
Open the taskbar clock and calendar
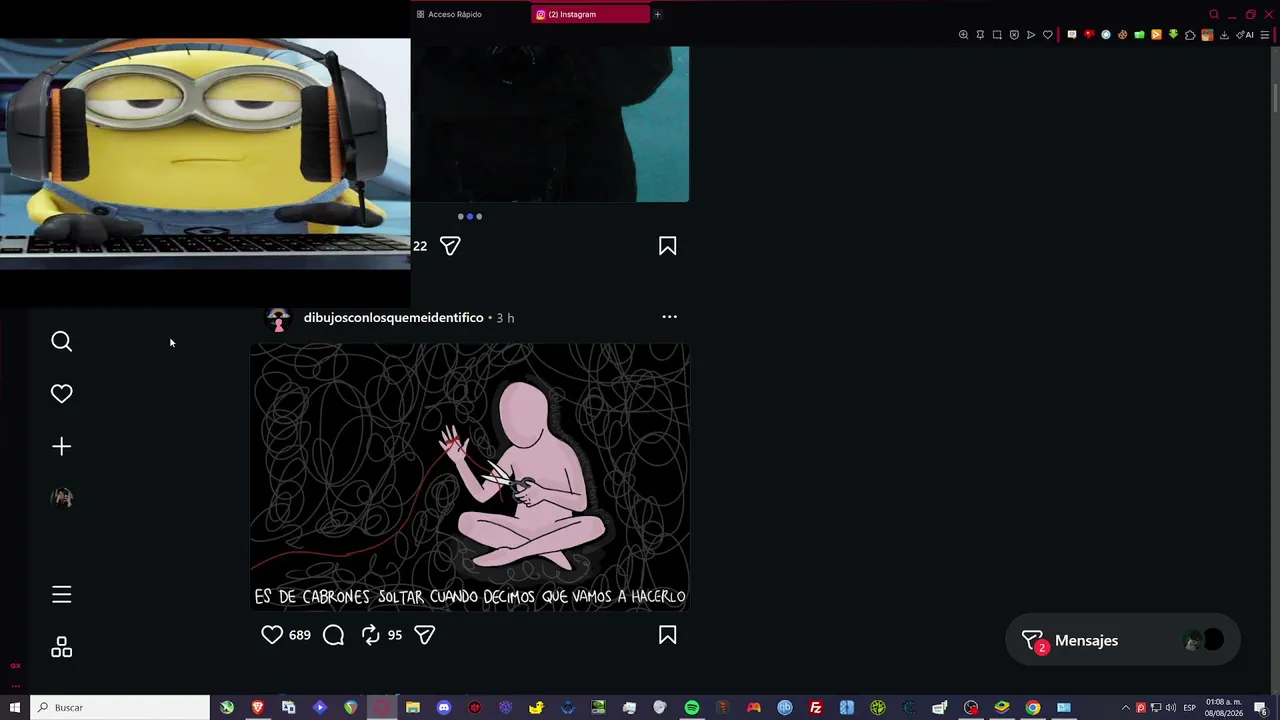1224,708
